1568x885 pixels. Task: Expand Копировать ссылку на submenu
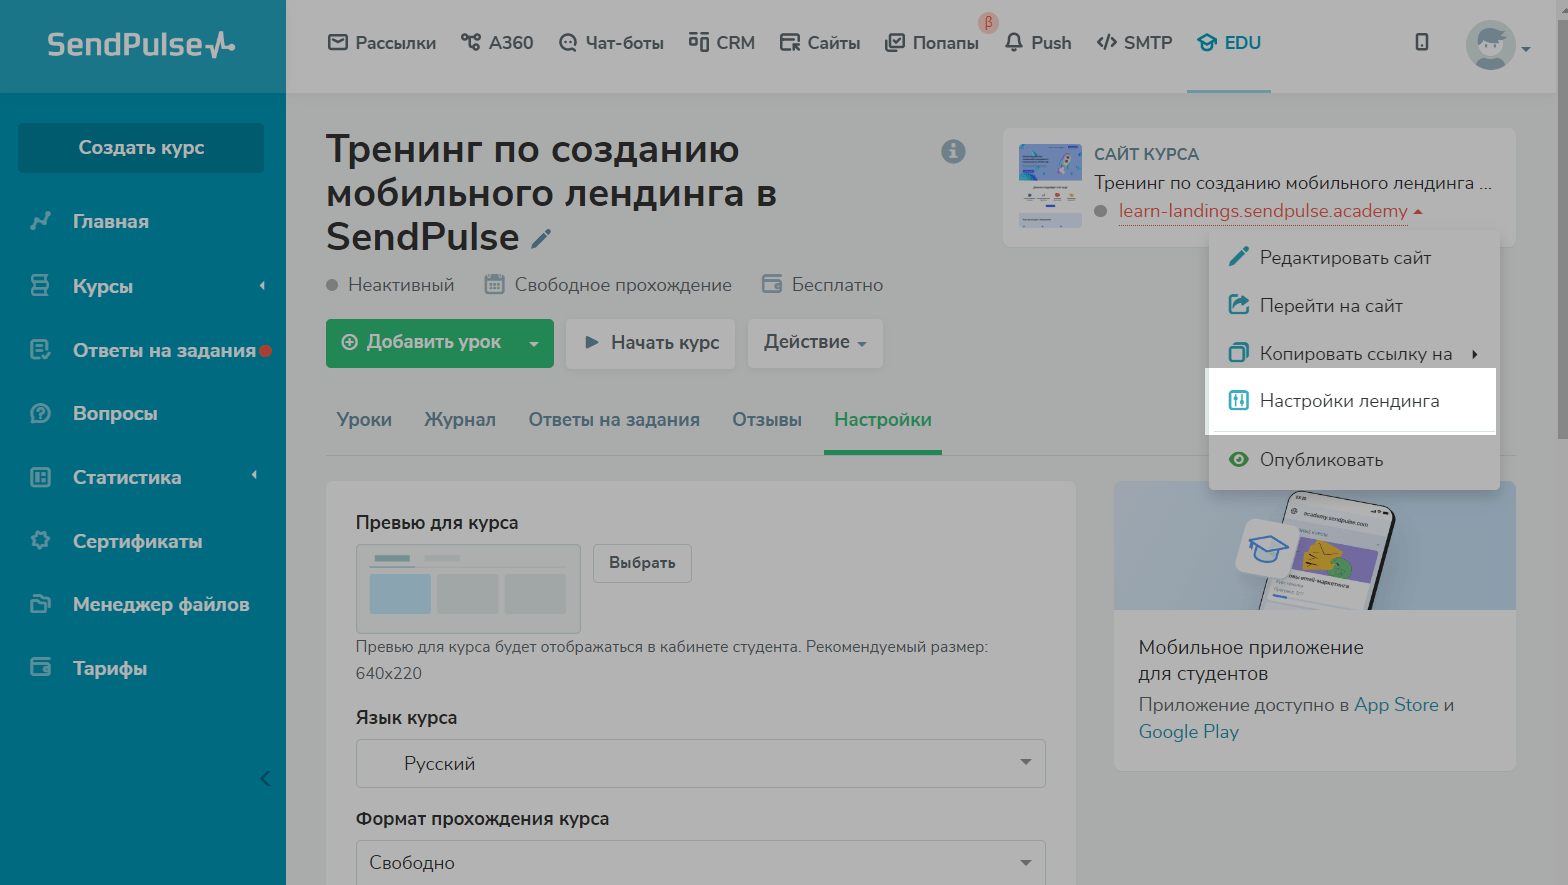(1354, 354)
